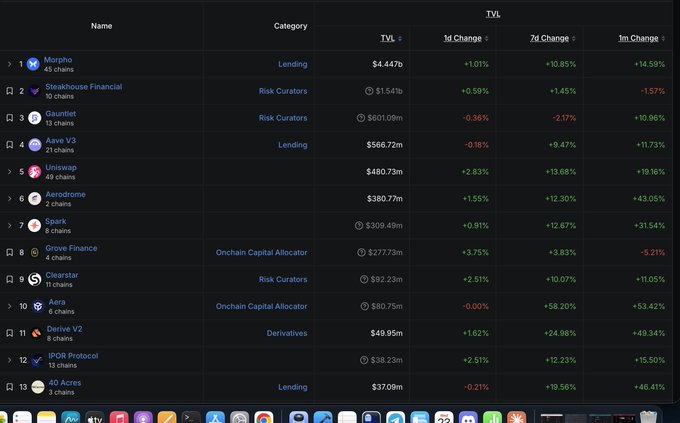Click the question icon beside $80.75m
Image resolution: width=680 pixels, height=423 pixels.
click(365, 306)
